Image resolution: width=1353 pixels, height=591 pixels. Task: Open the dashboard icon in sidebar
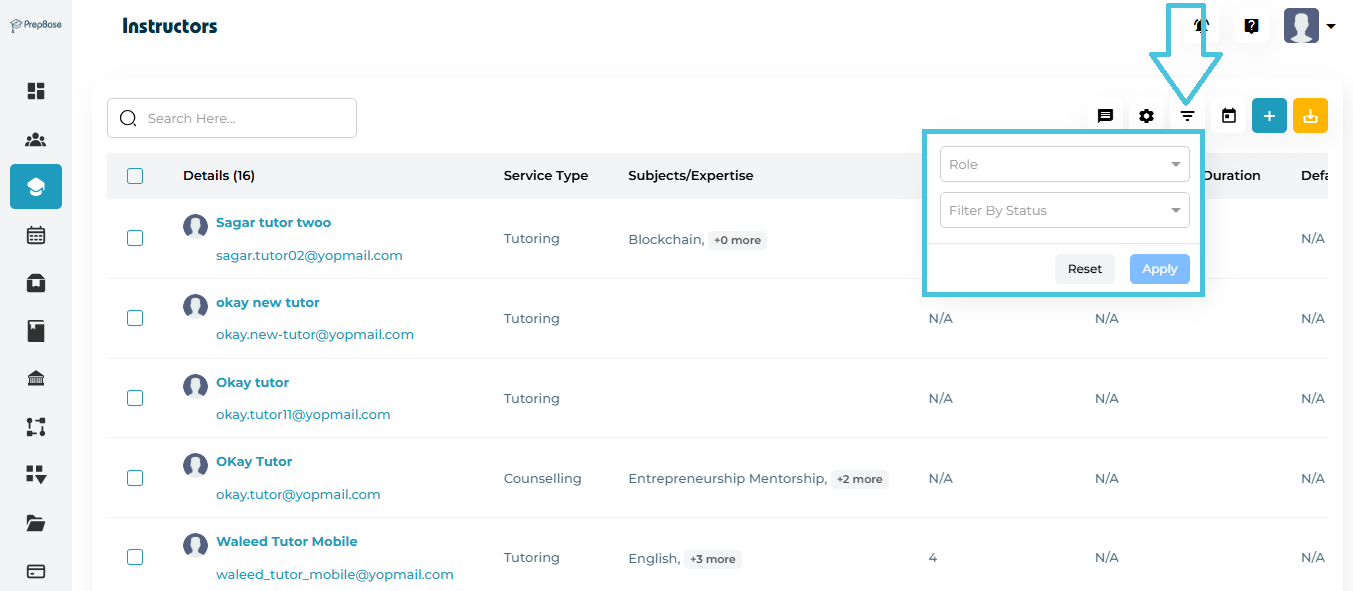36,91
